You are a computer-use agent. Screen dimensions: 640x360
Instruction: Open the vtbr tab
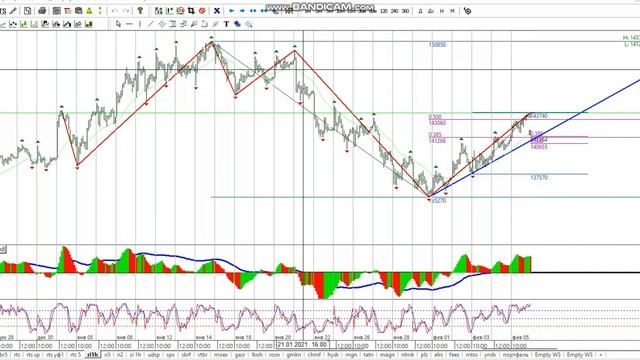coord(202,355)
